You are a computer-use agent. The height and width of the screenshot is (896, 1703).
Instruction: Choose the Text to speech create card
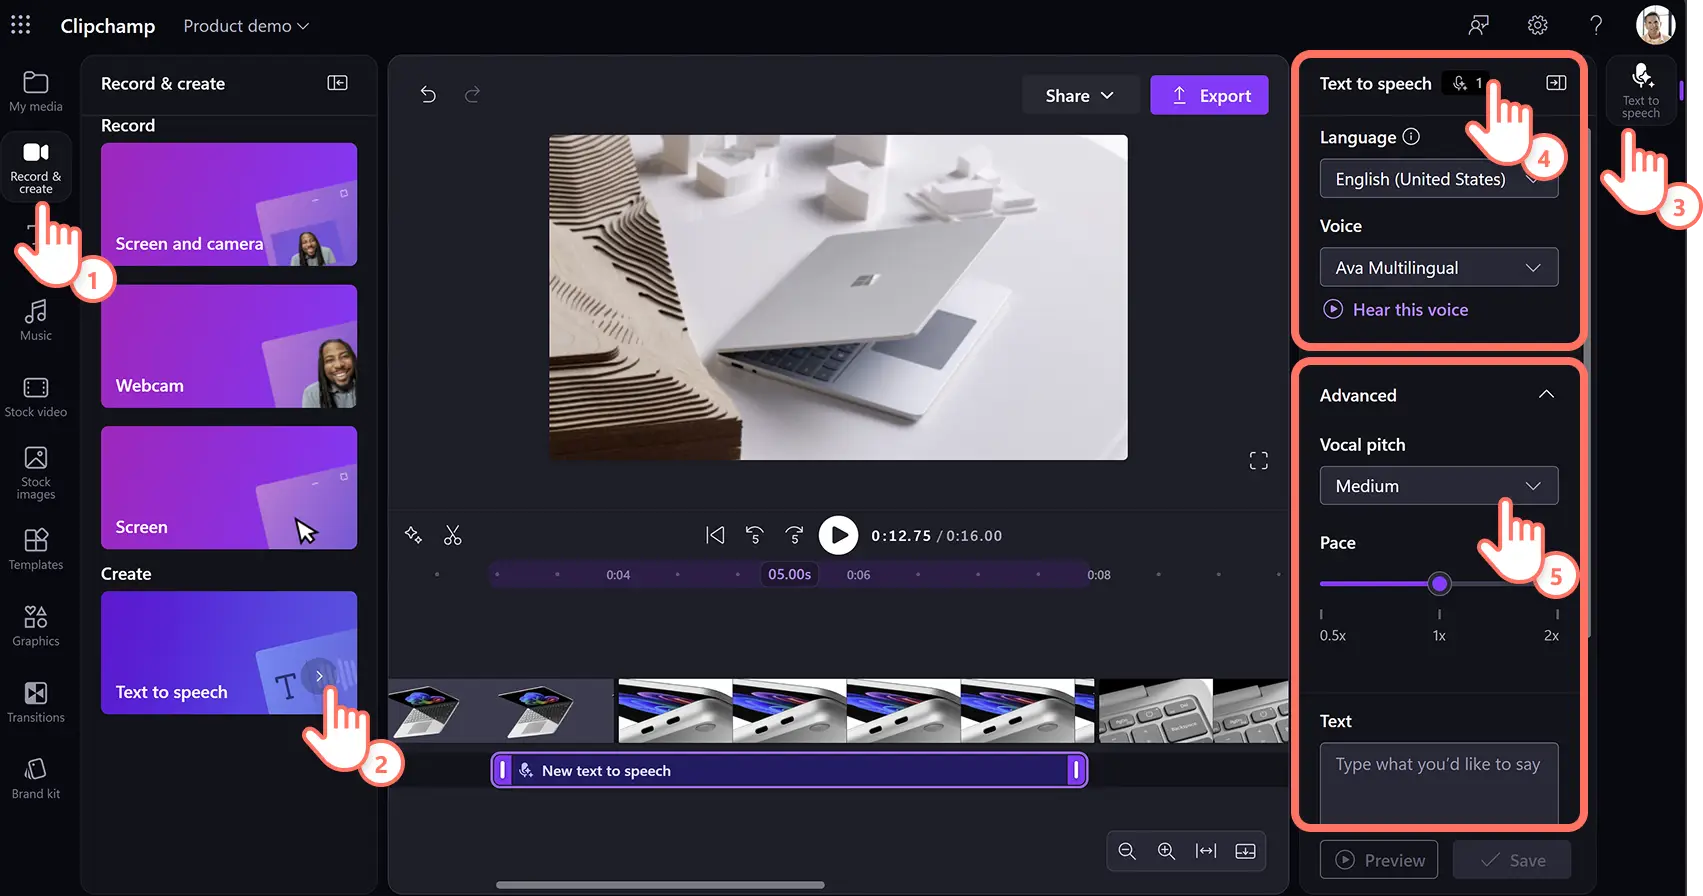(x=229, y=653)
